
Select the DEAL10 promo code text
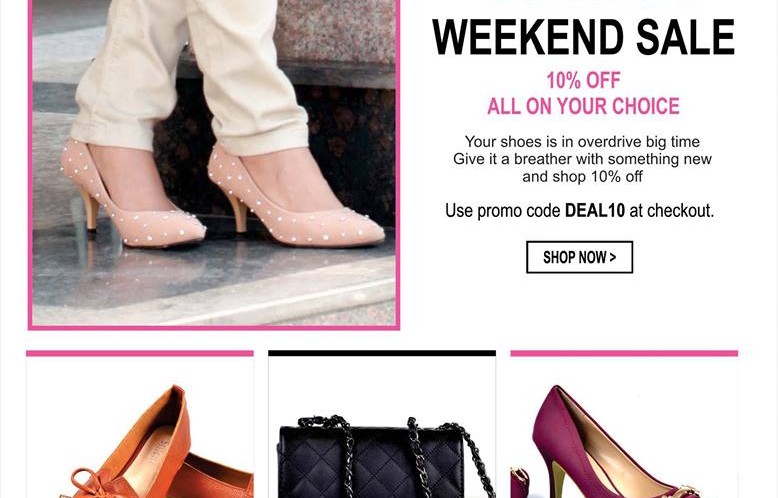[594, 210]
